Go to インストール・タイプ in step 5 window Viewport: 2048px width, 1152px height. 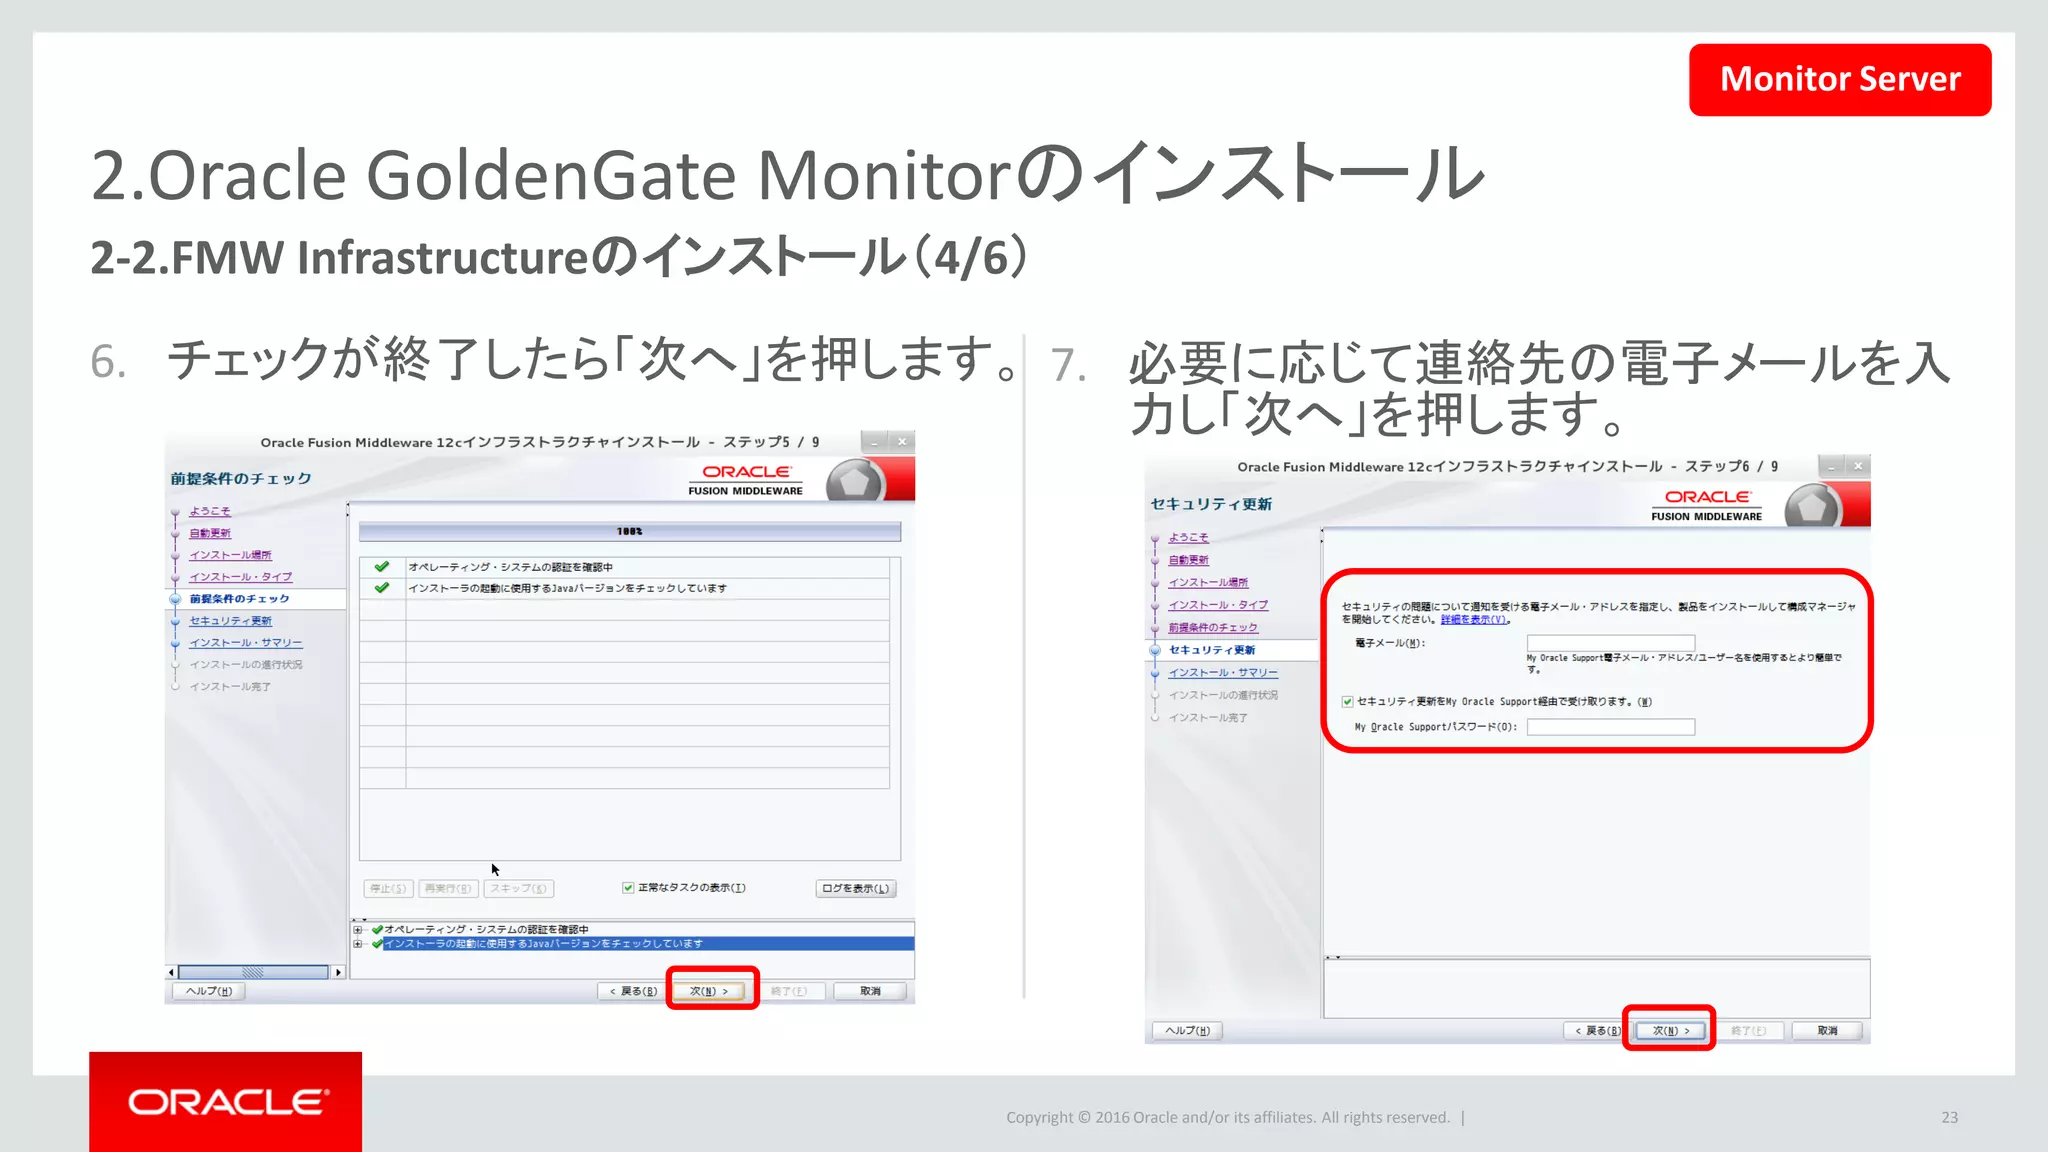pos(241,577)
